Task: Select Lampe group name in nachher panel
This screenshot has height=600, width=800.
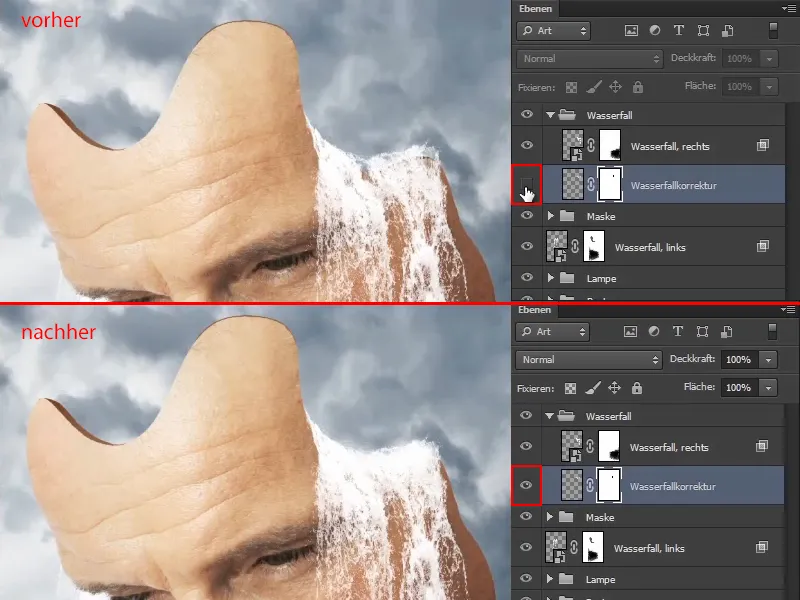Action: pos(601,580)
